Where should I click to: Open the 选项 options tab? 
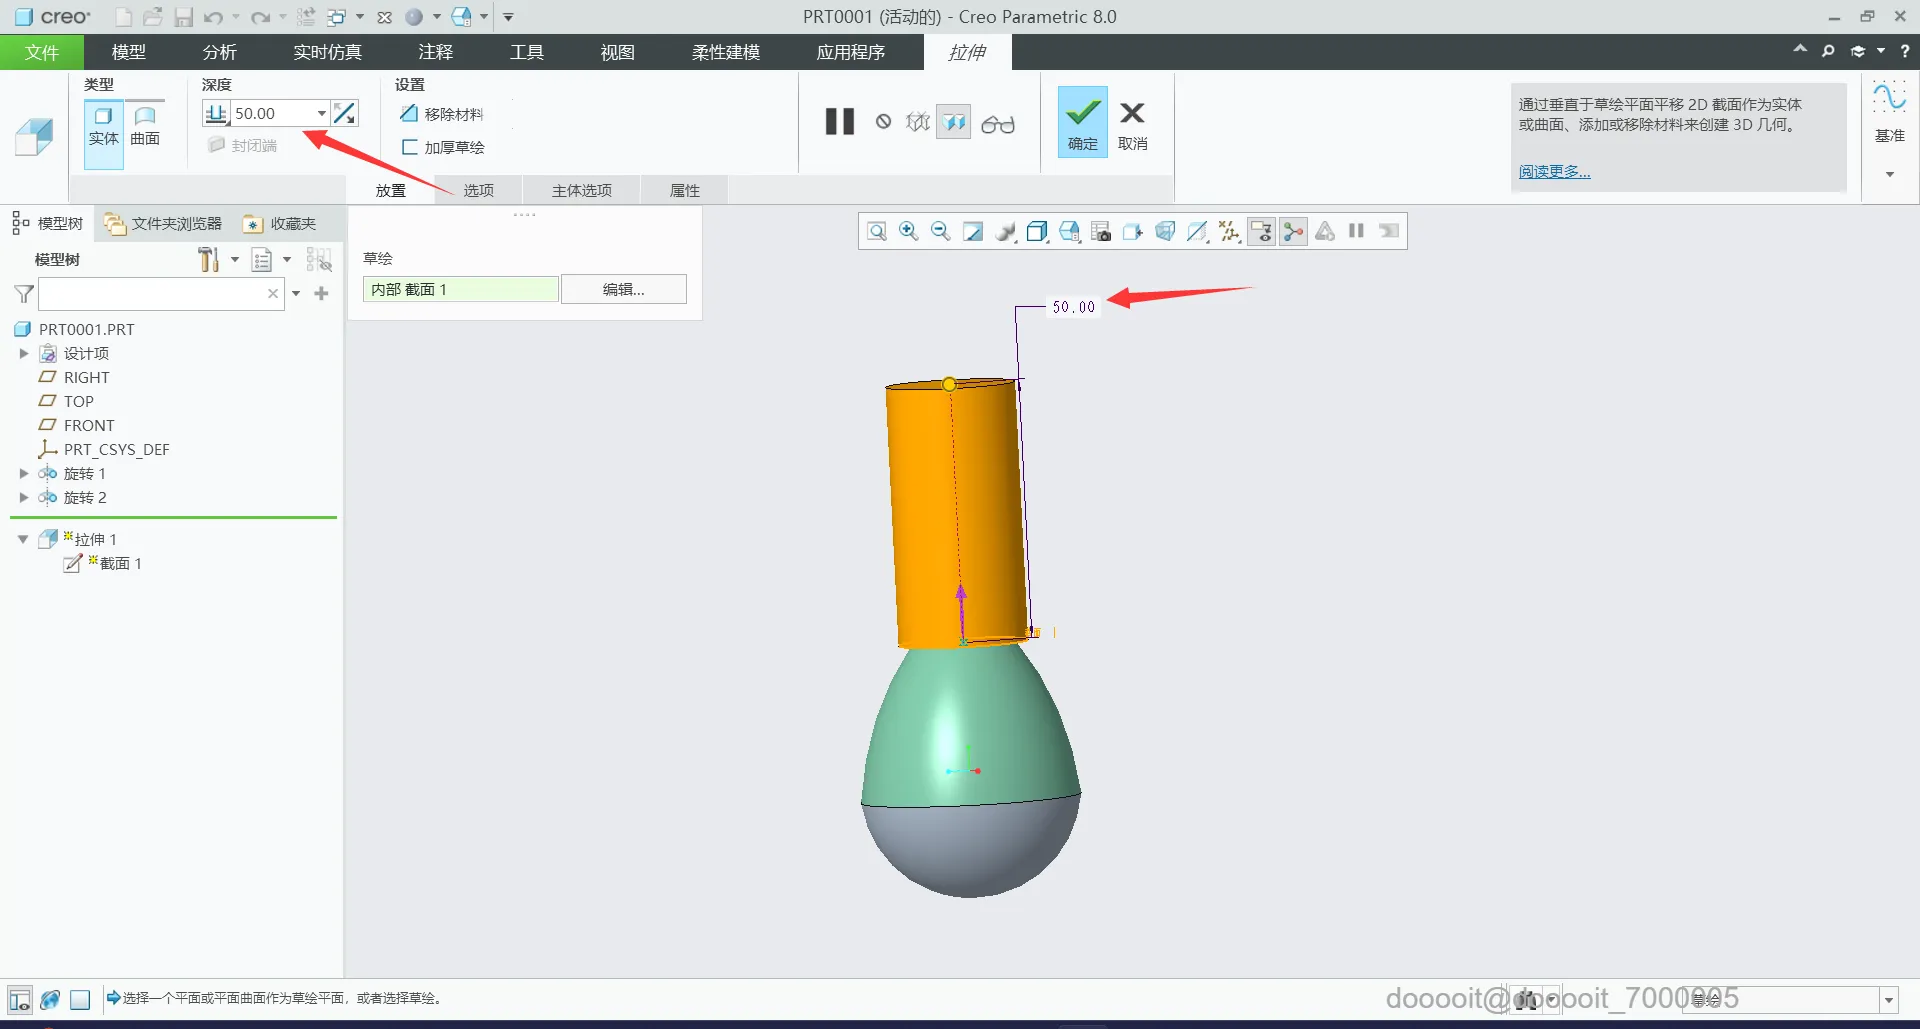point(479,190)
